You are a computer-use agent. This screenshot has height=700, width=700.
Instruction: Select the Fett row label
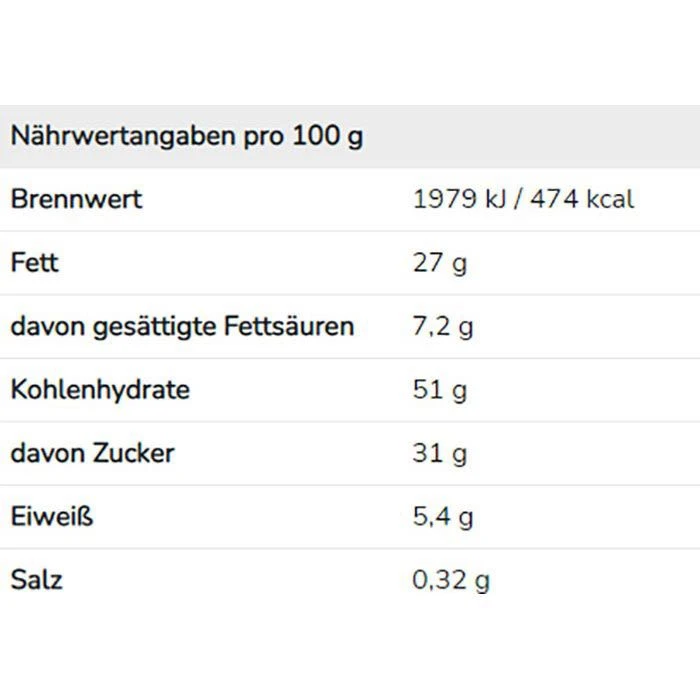35,263
